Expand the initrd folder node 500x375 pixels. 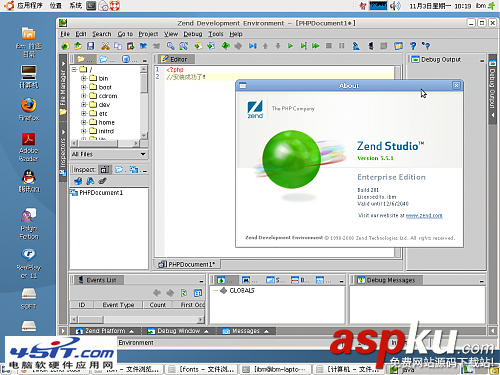point(84,131)
